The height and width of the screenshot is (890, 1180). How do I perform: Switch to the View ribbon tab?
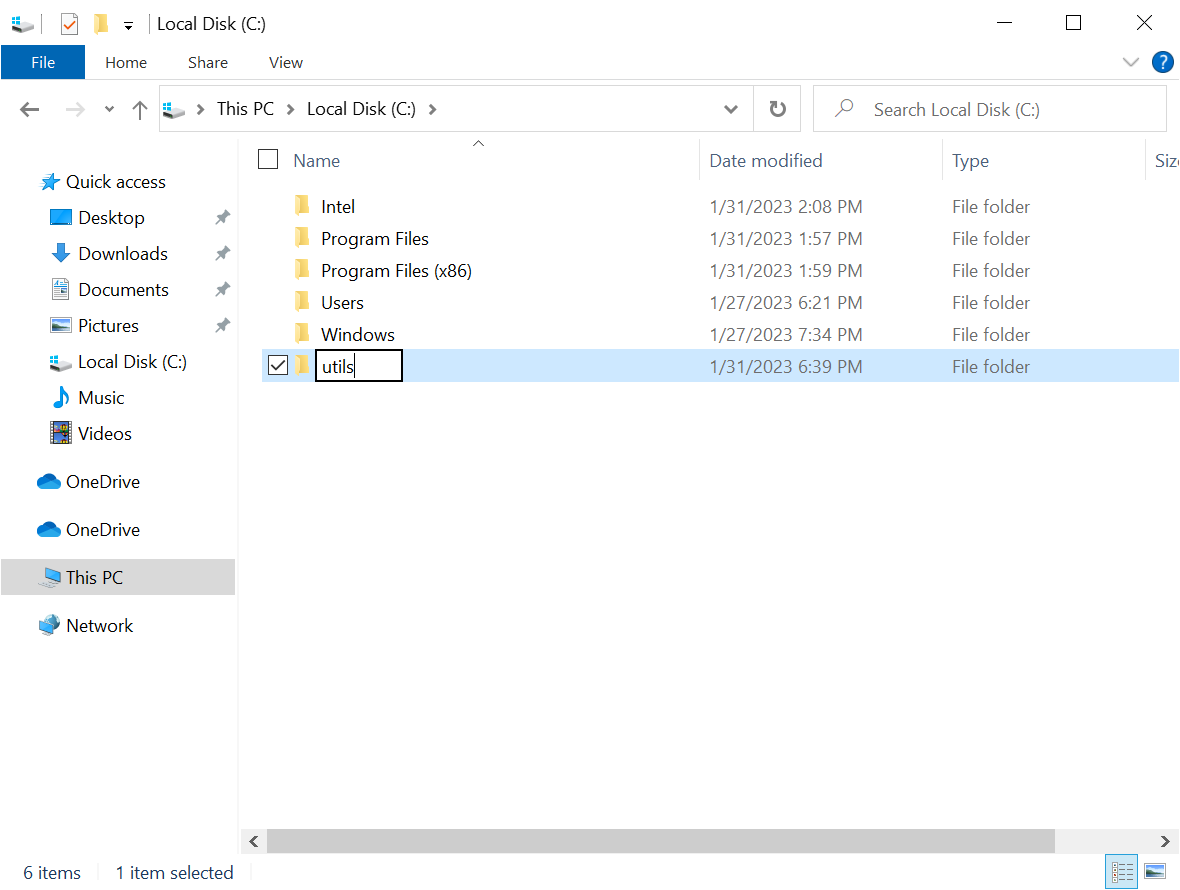point(285,62)
